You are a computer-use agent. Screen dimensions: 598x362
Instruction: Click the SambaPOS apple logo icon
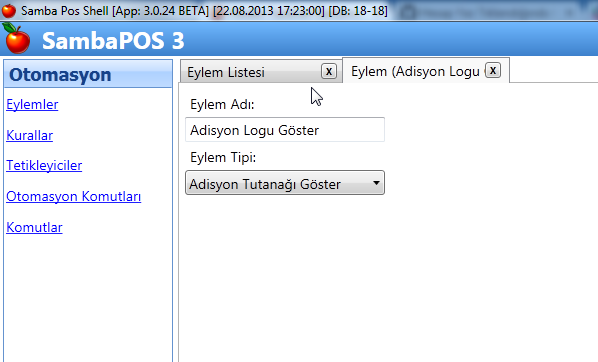16,39
